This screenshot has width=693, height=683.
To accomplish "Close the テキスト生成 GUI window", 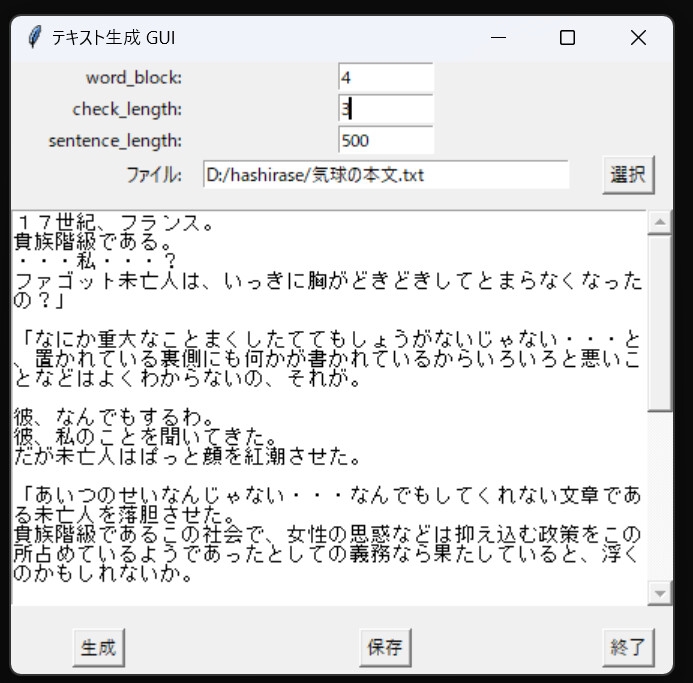I will tap(638, 38).
